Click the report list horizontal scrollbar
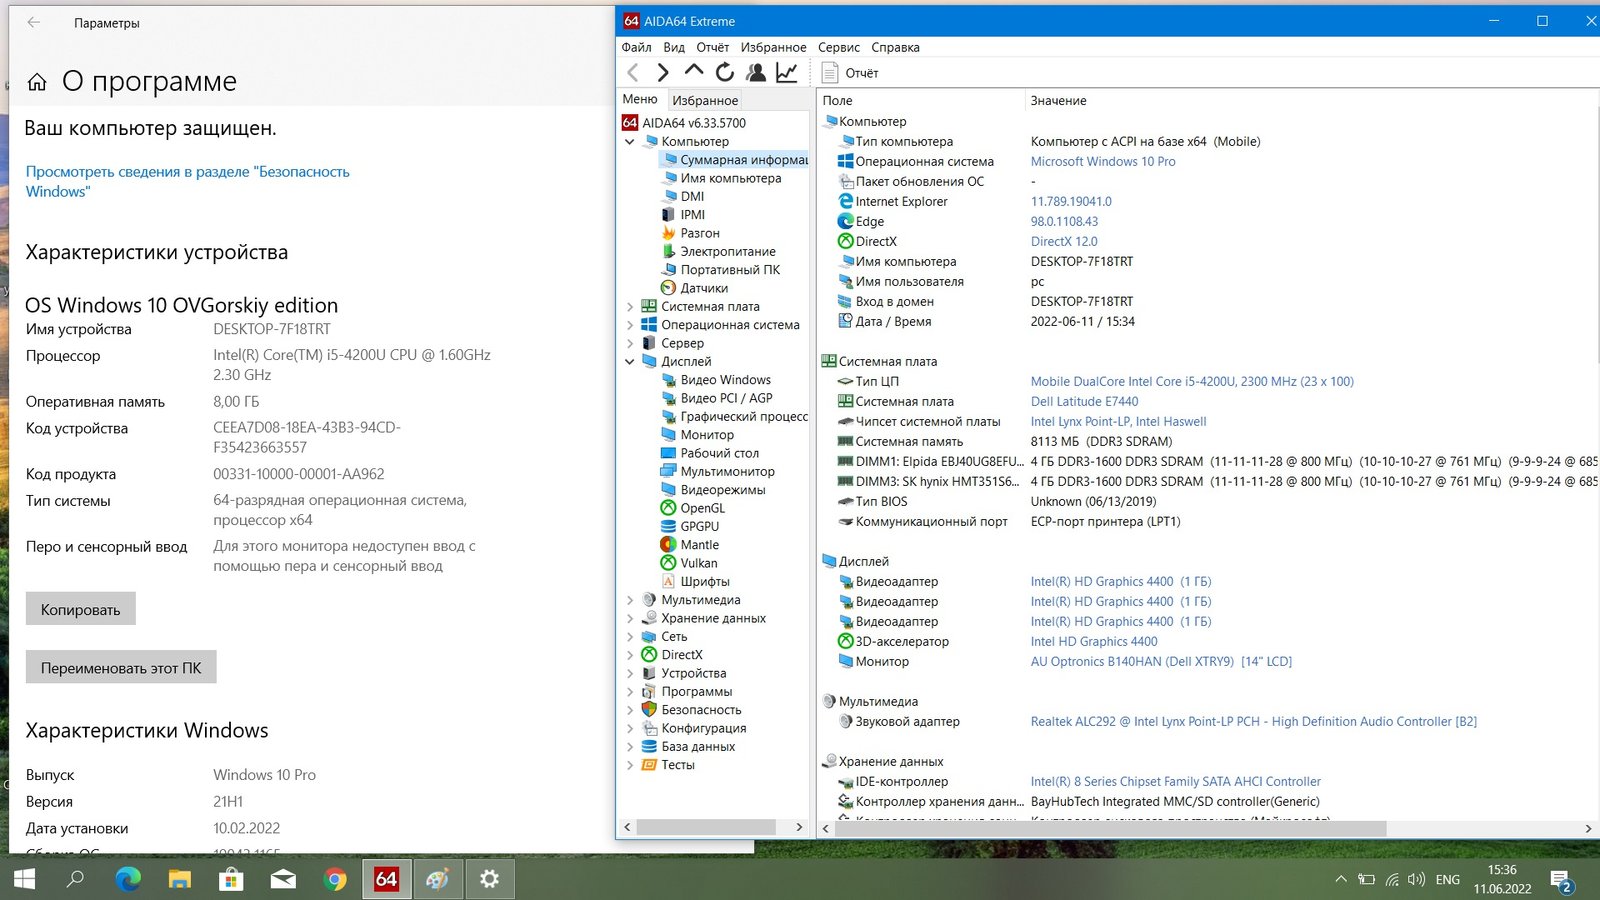 click(1110, 828)
